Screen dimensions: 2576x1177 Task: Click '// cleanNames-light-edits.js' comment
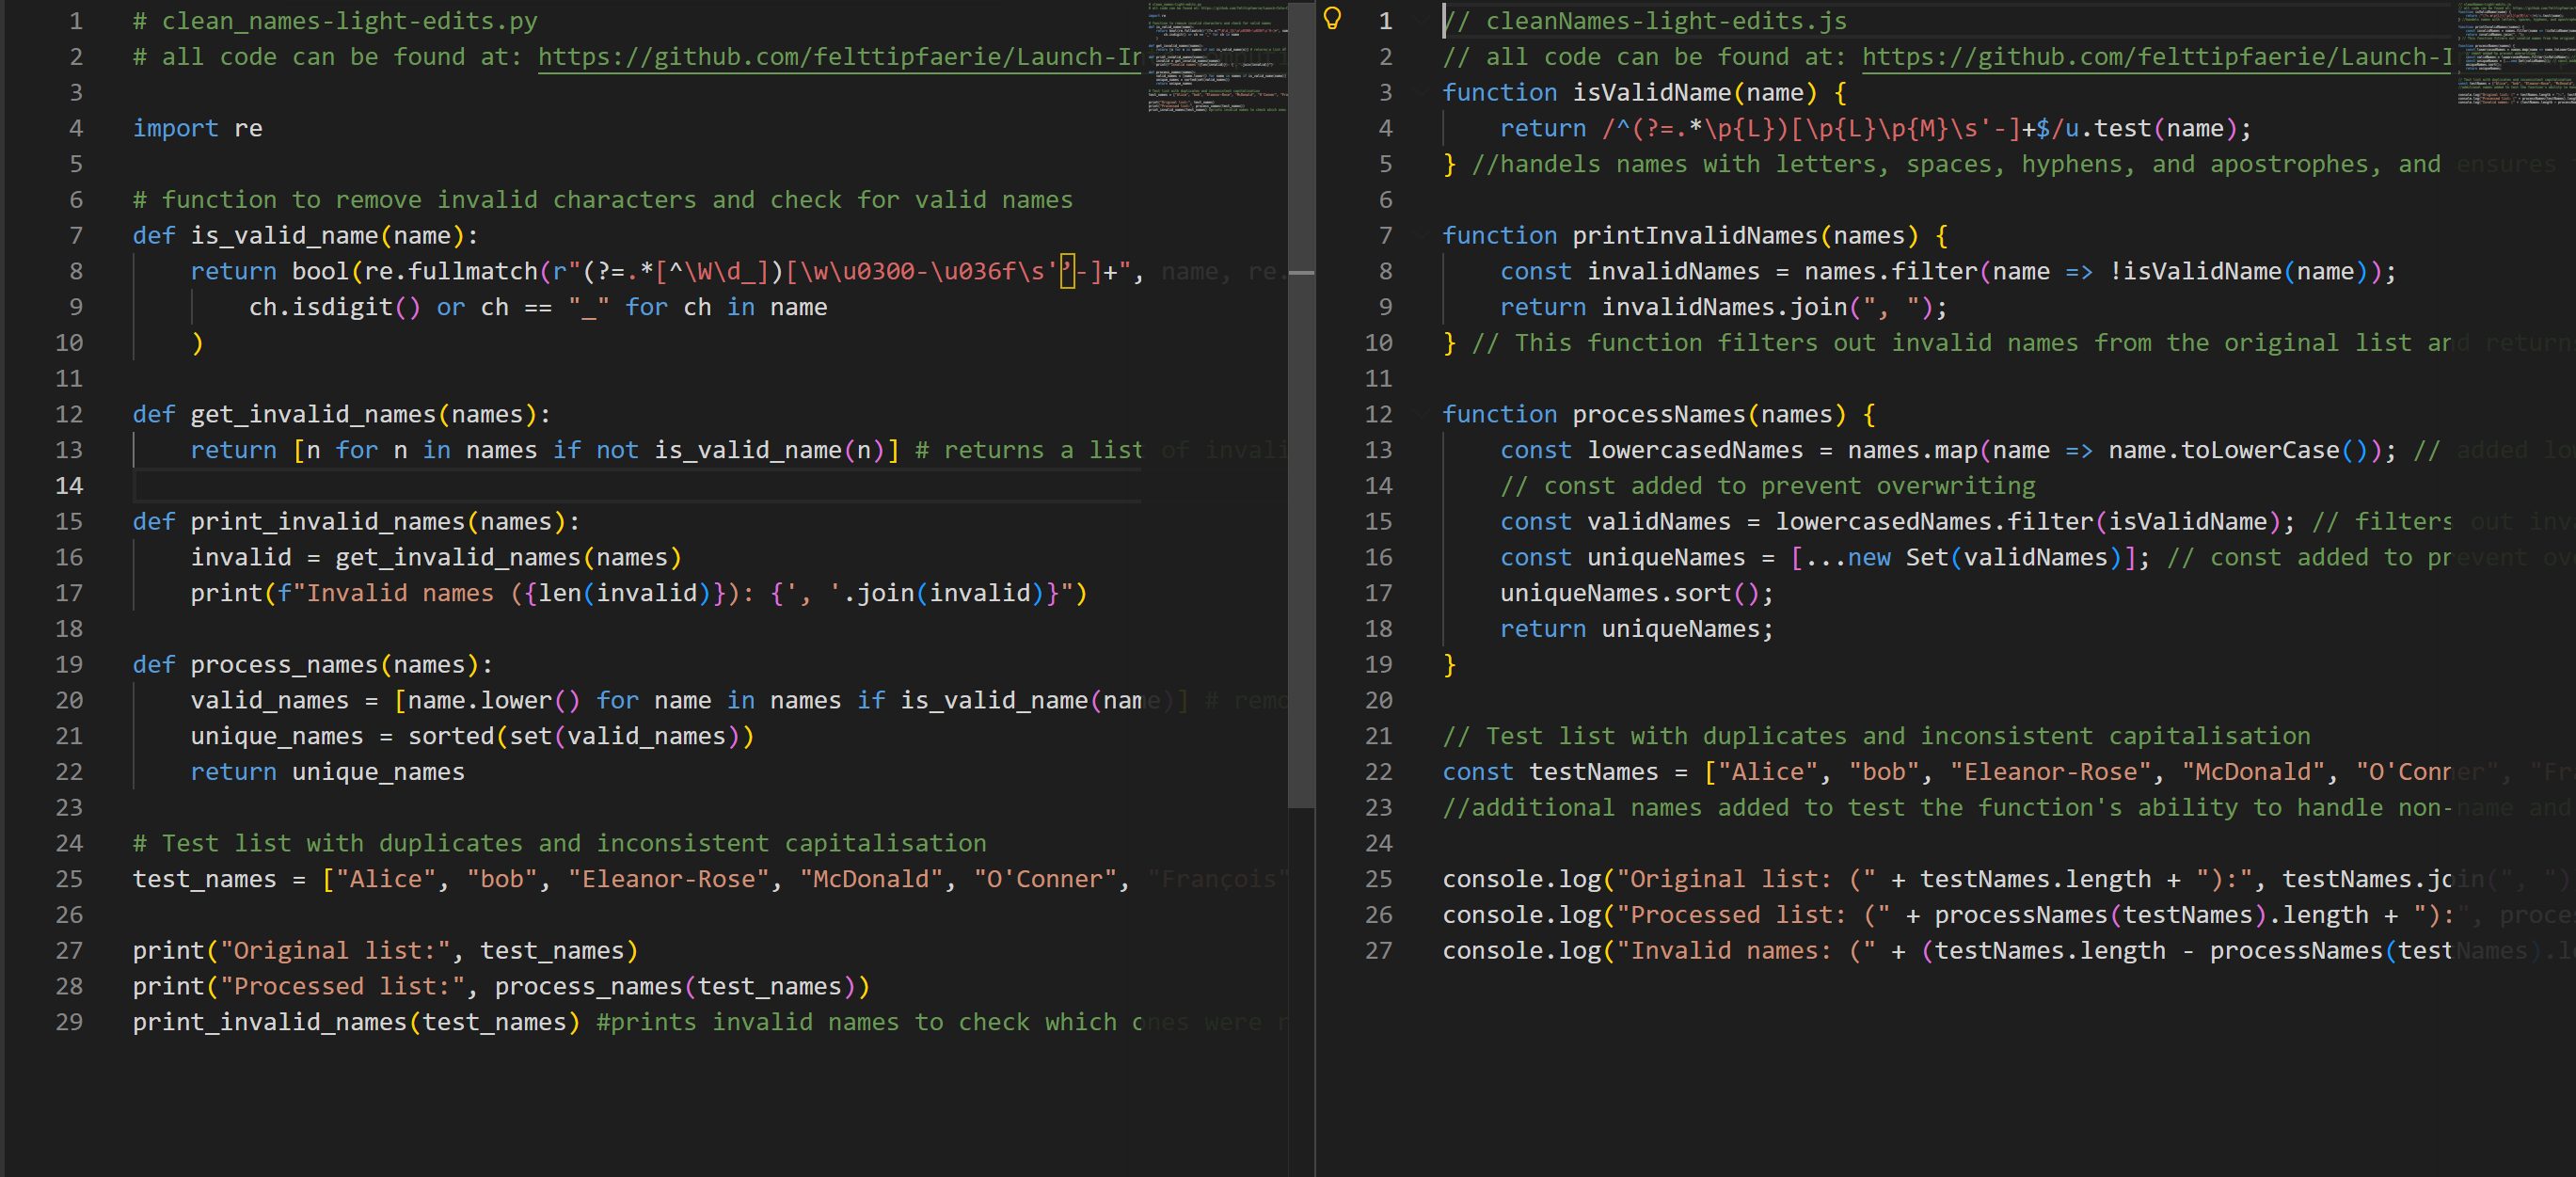click(x=1645, y=21)
